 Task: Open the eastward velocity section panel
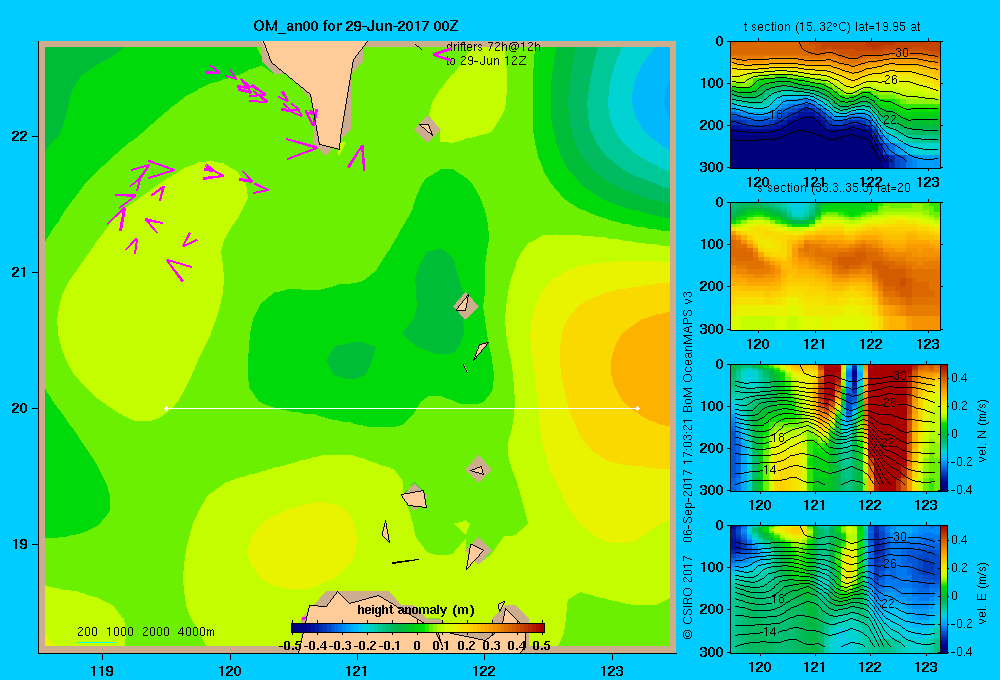point(835,589)
